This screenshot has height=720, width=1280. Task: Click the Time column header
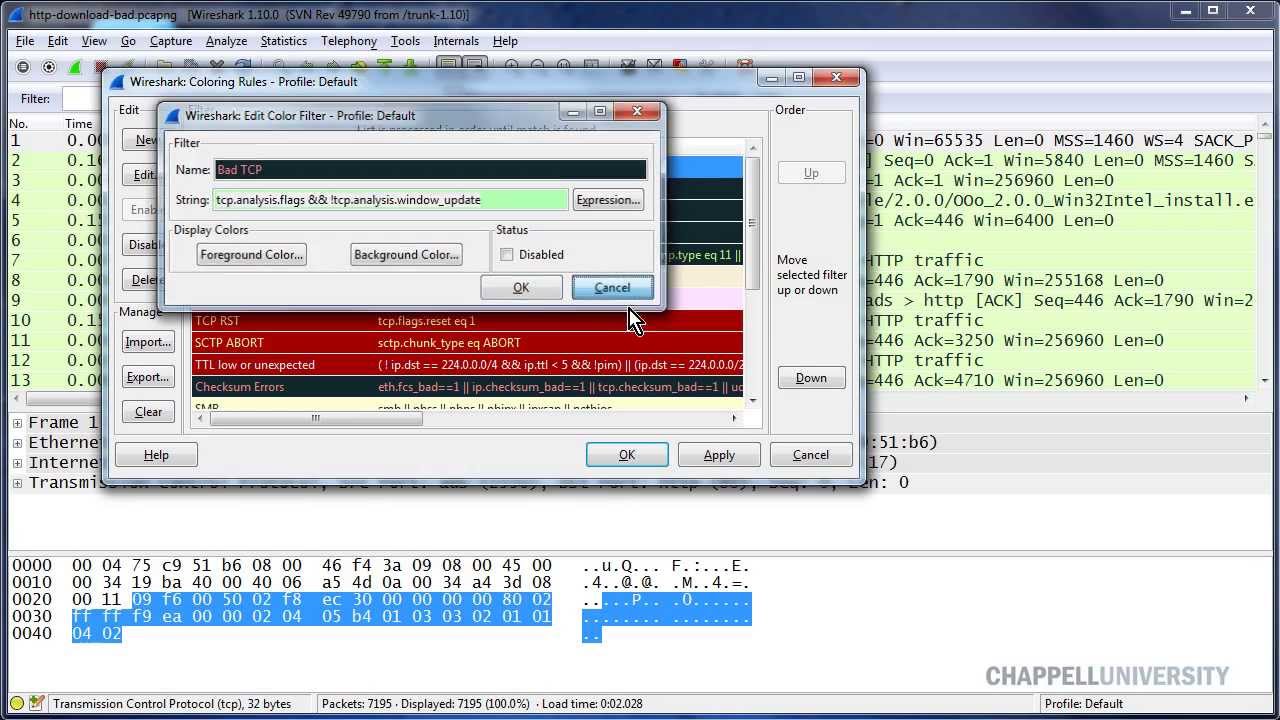pyautogui.click(x=79, y=124)
